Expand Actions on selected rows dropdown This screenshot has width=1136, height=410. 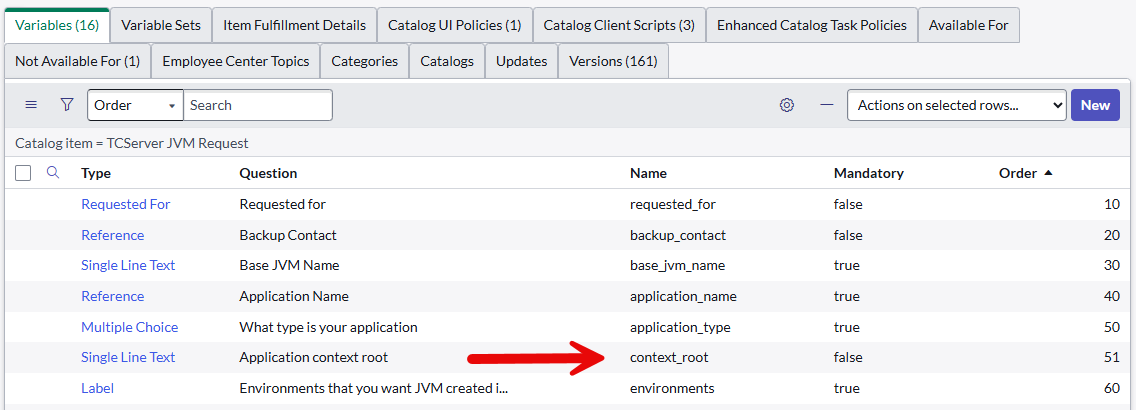point(956,105)
